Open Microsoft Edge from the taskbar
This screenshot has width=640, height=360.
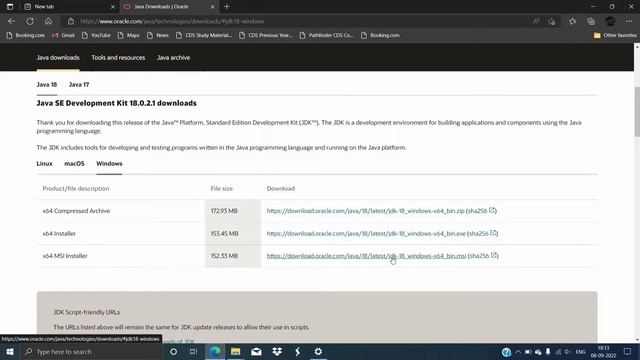[x=215, y=351]
